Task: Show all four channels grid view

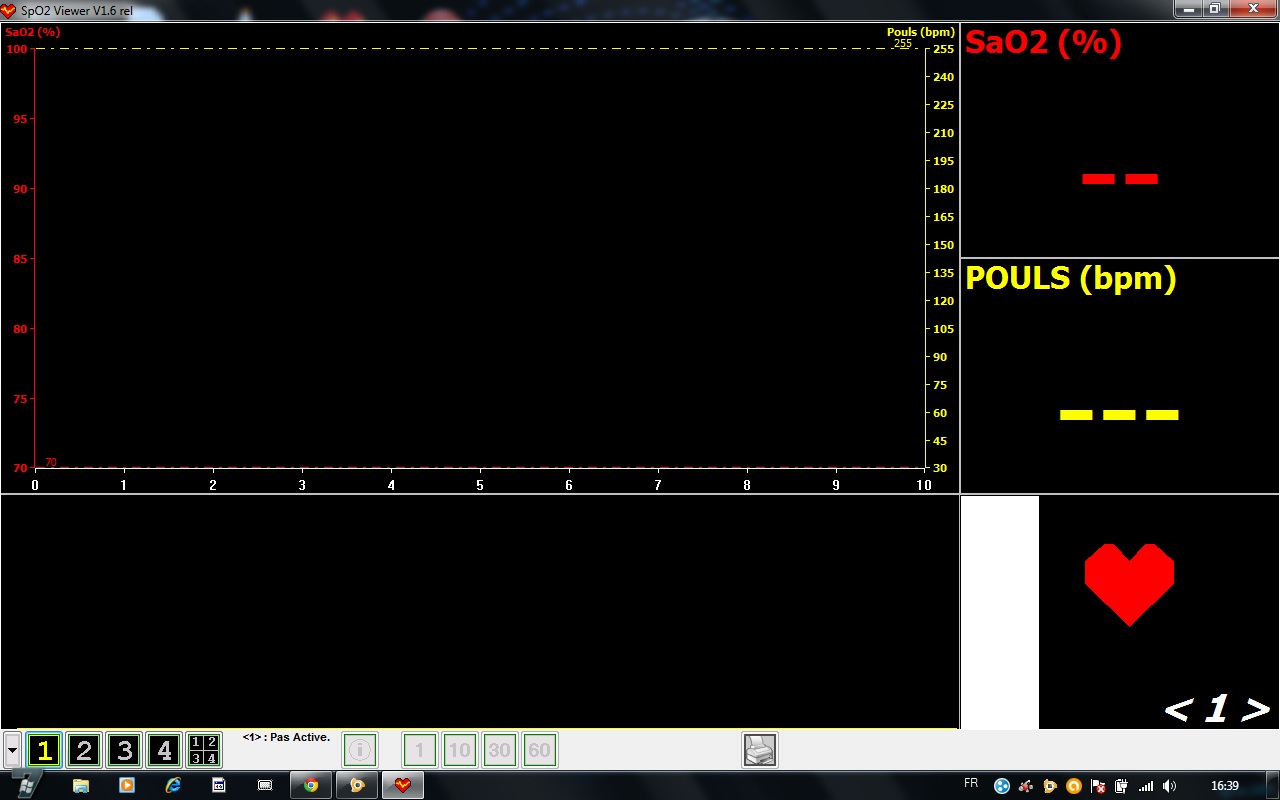Action: (x=204, y=749)
